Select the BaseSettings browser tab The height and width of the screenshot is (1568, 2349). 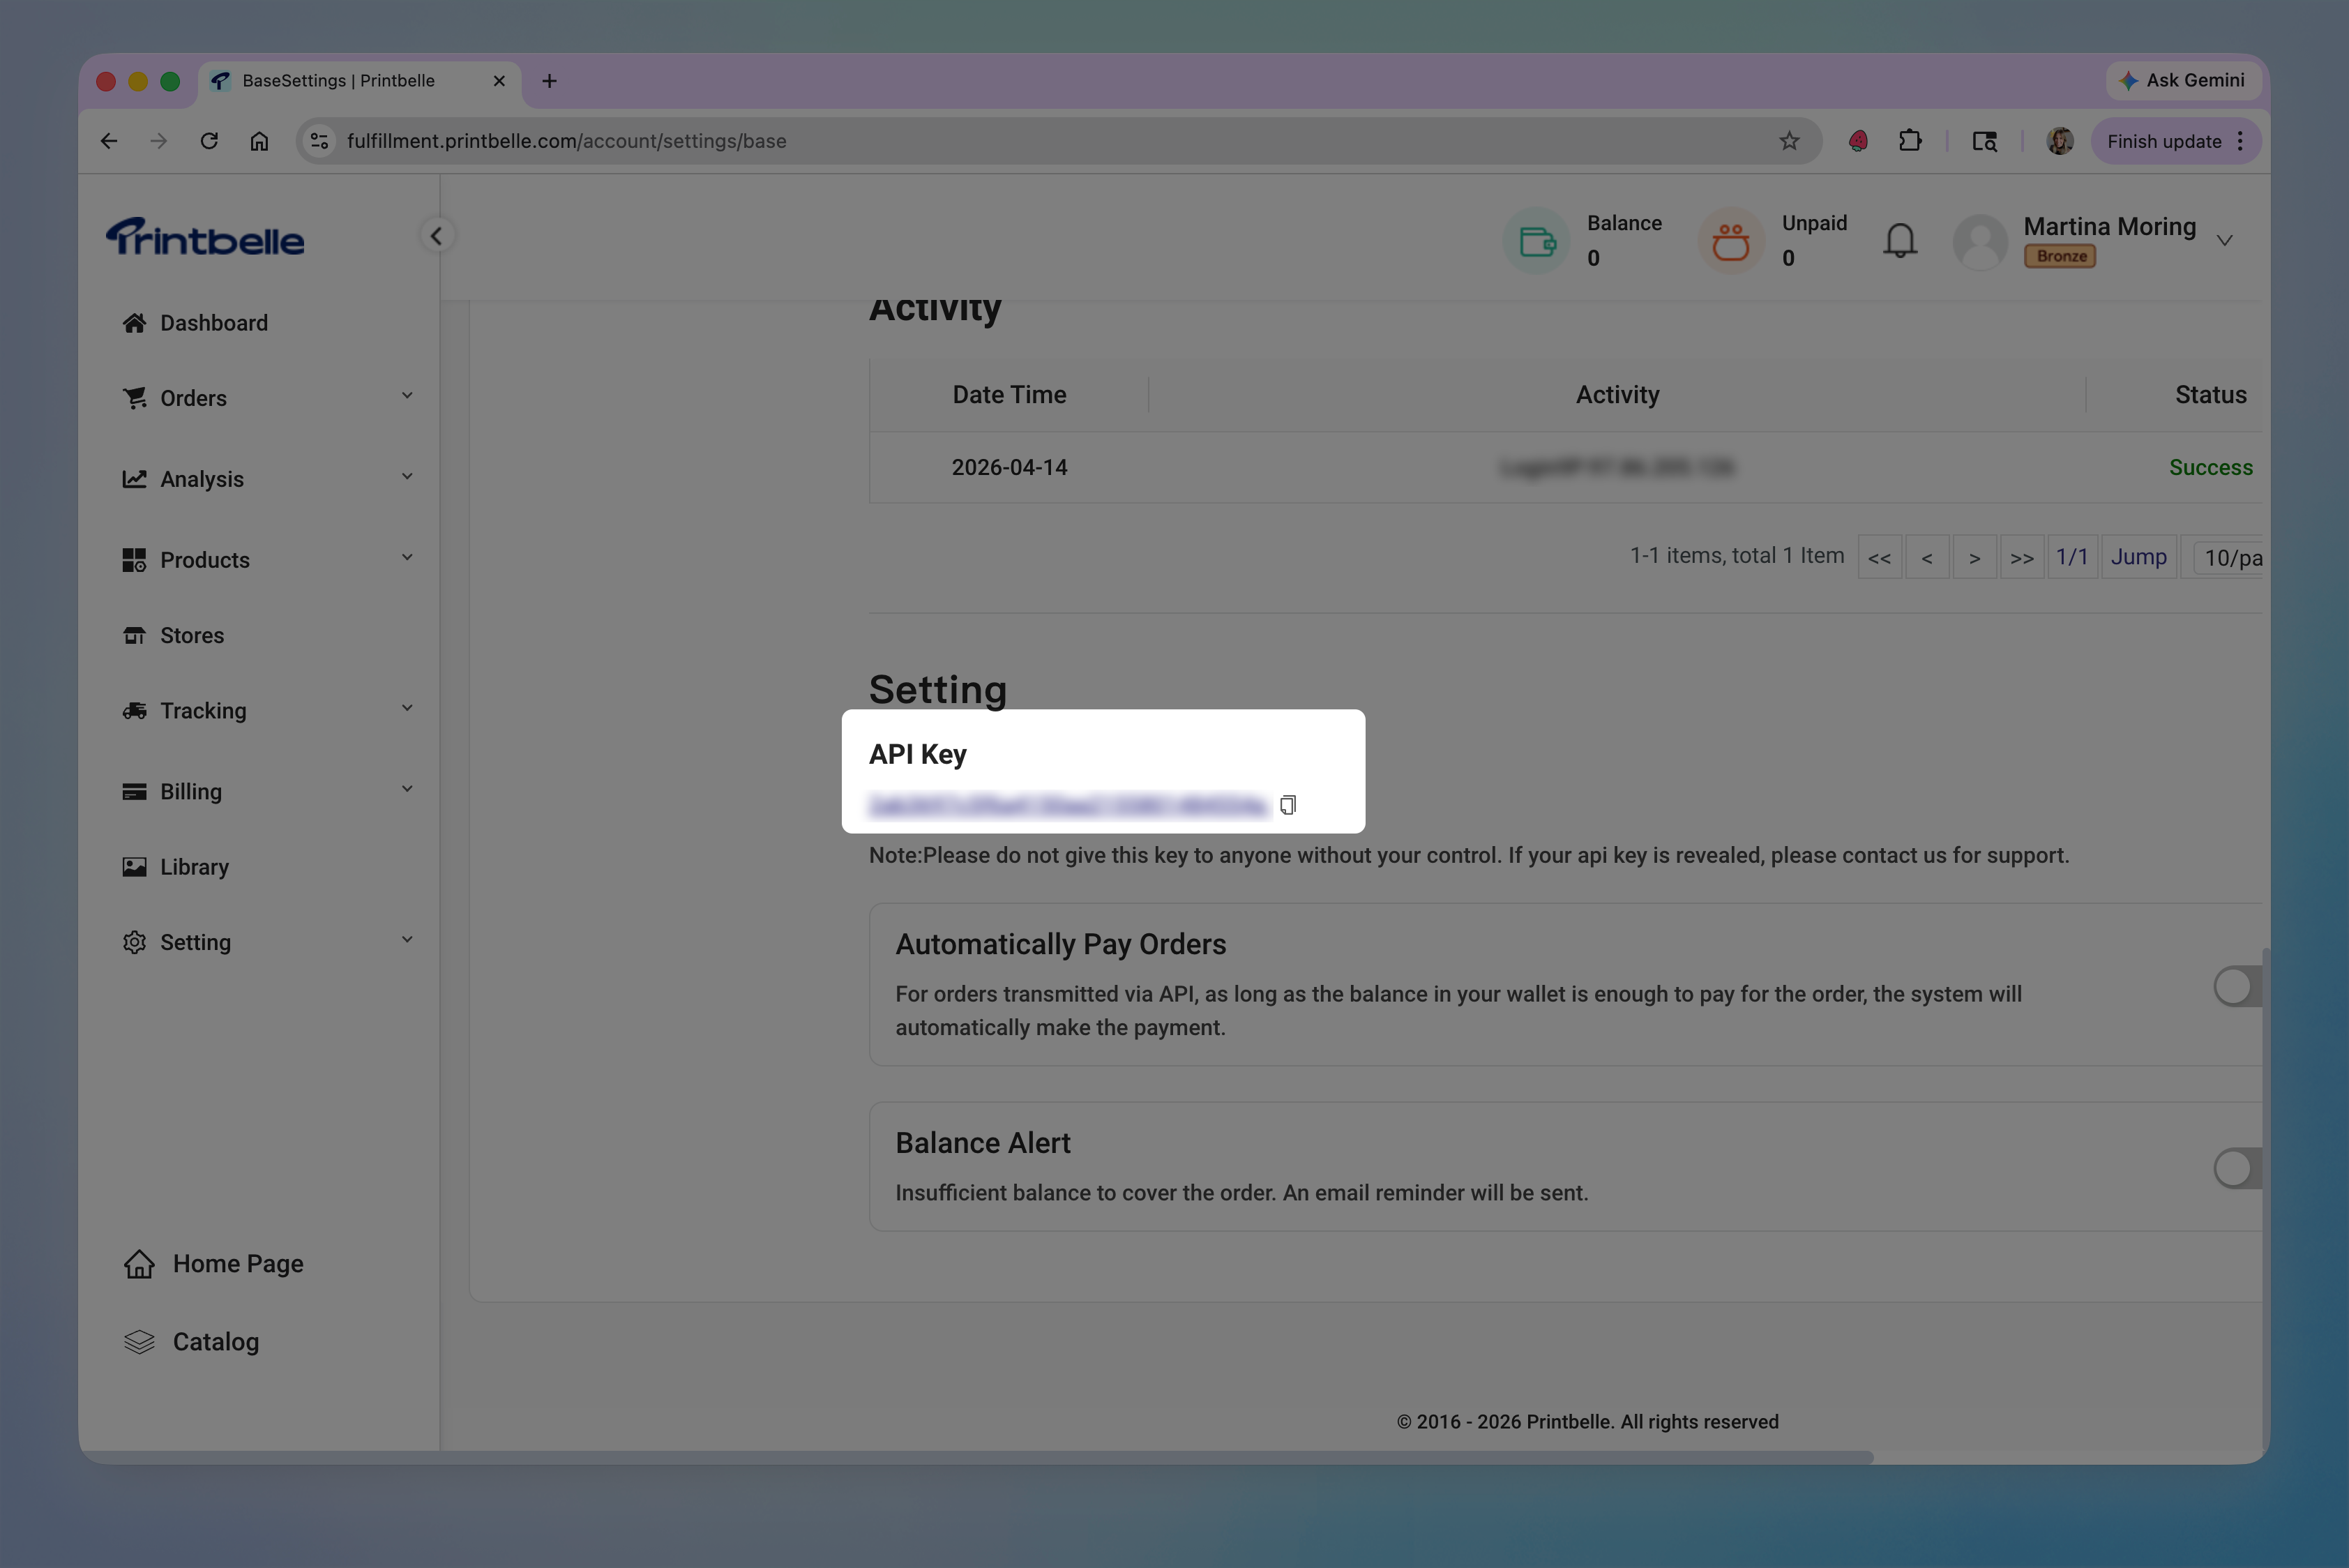(x=338, y=81)
